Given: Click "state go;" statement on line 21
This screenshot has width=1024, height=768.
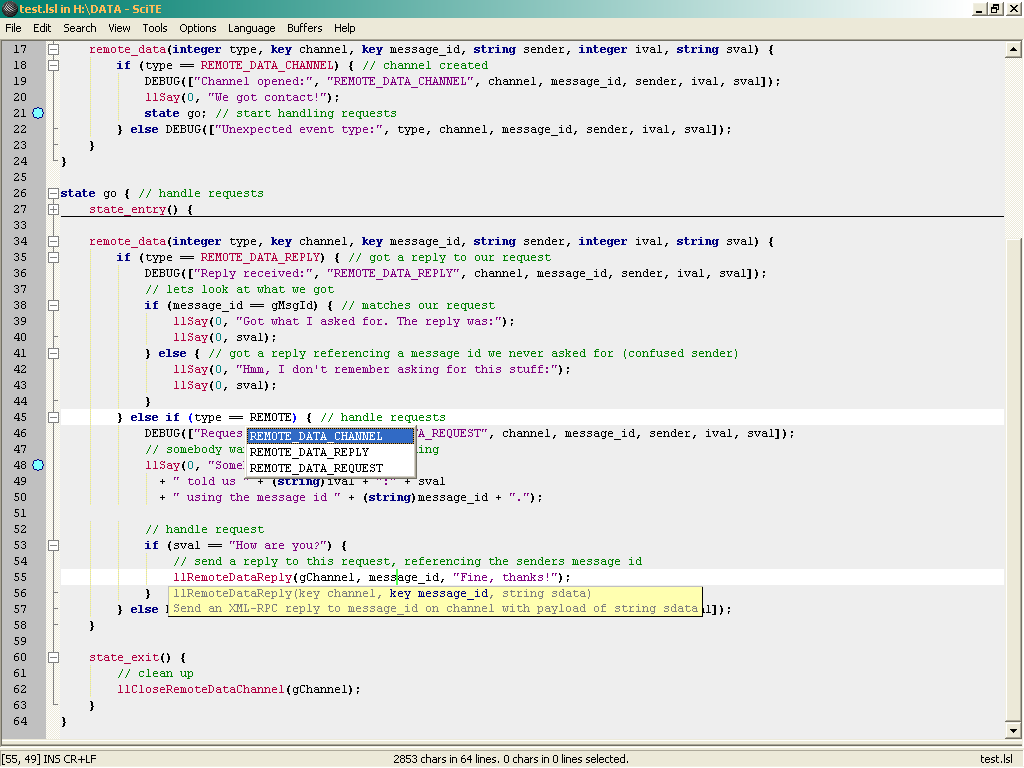Looking at the screenshot, I should click(x=176, y=113).
